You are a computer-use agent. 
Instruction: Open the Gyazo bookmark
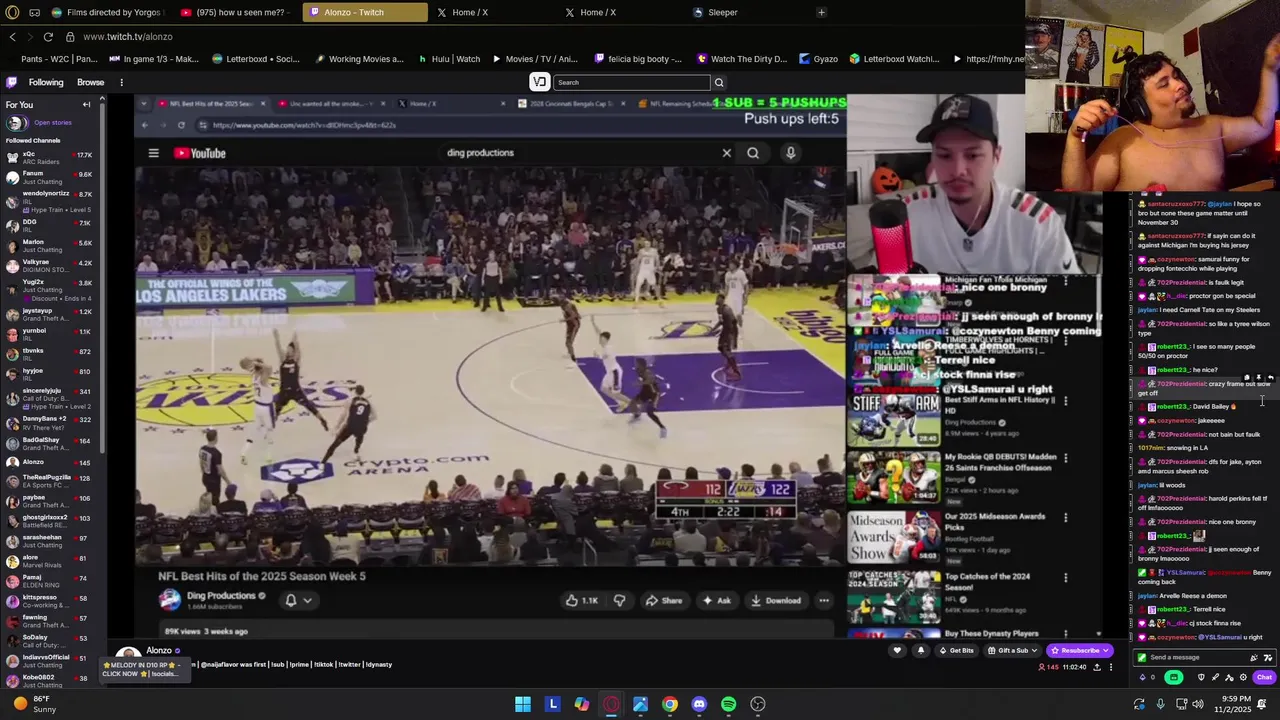[819, 59]
